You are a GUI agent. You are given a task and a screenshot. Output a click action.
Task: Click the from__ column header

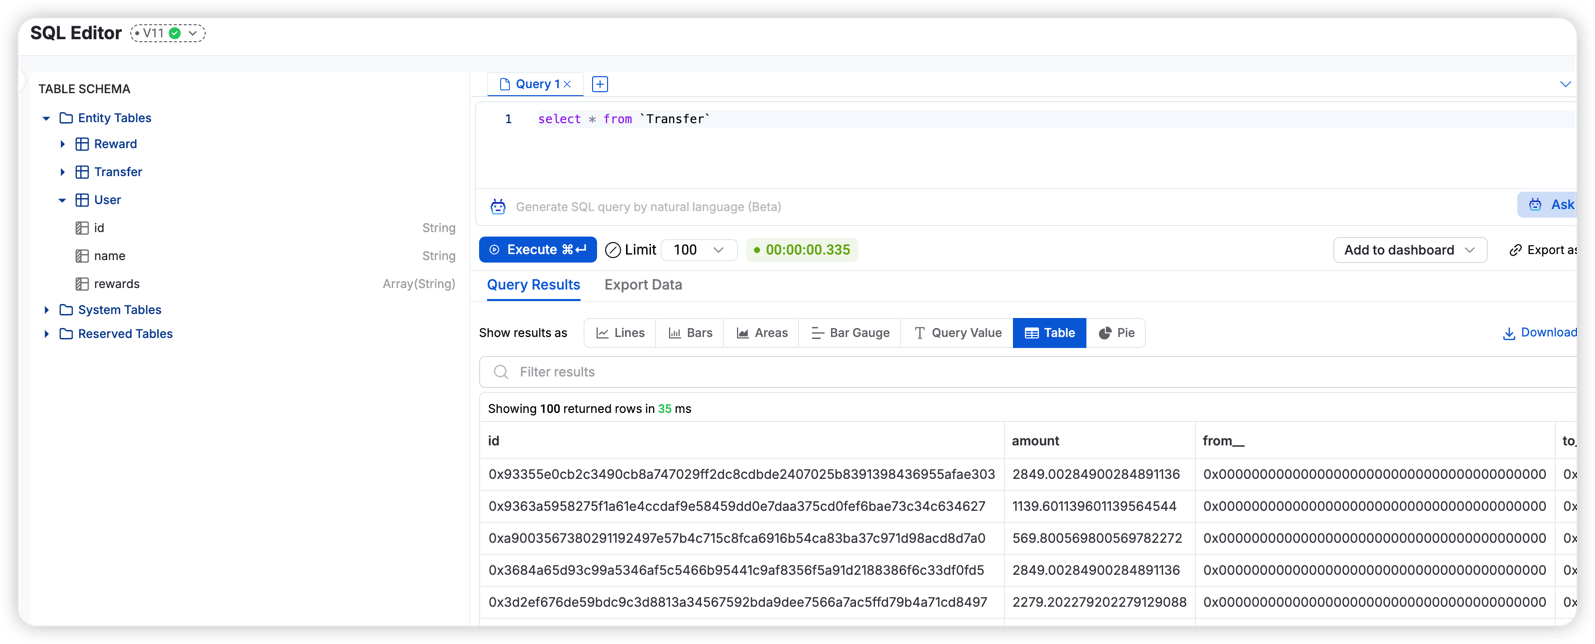tap(1375, 441)
